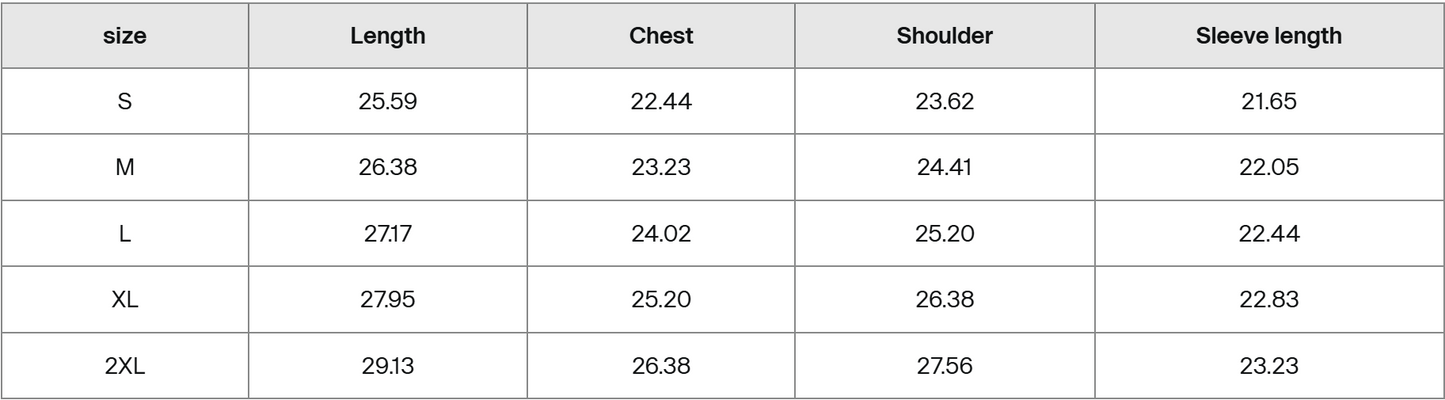Click the 'Sleeve length' column header
Image resolution: width=1445 pixels, height=400 pixels.
(x=1269, y=36)
